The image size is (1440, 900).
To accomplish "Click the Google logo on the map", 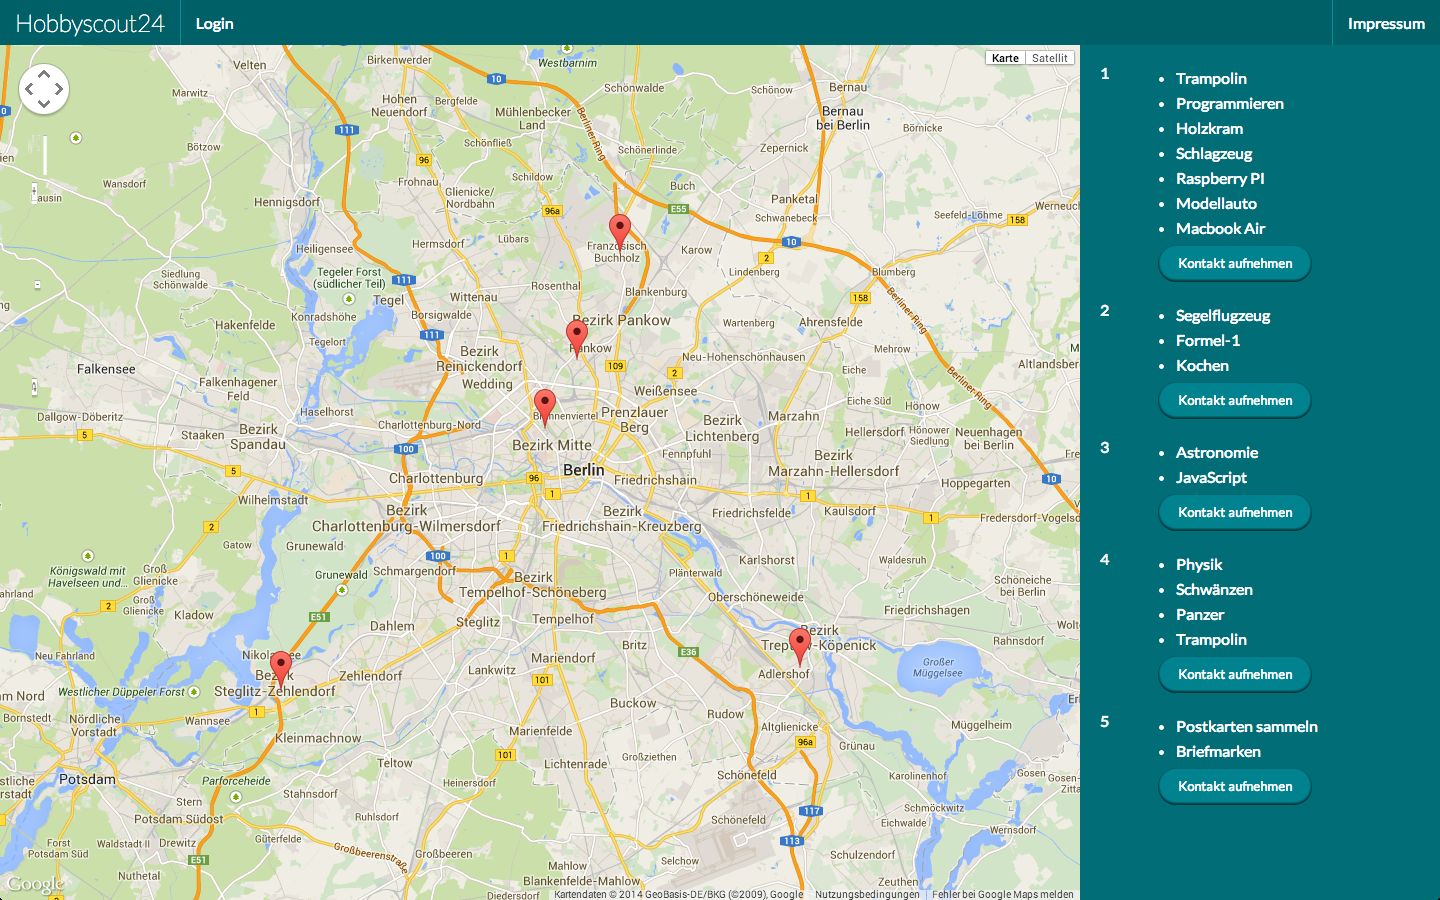I will (x=35, y=884).
